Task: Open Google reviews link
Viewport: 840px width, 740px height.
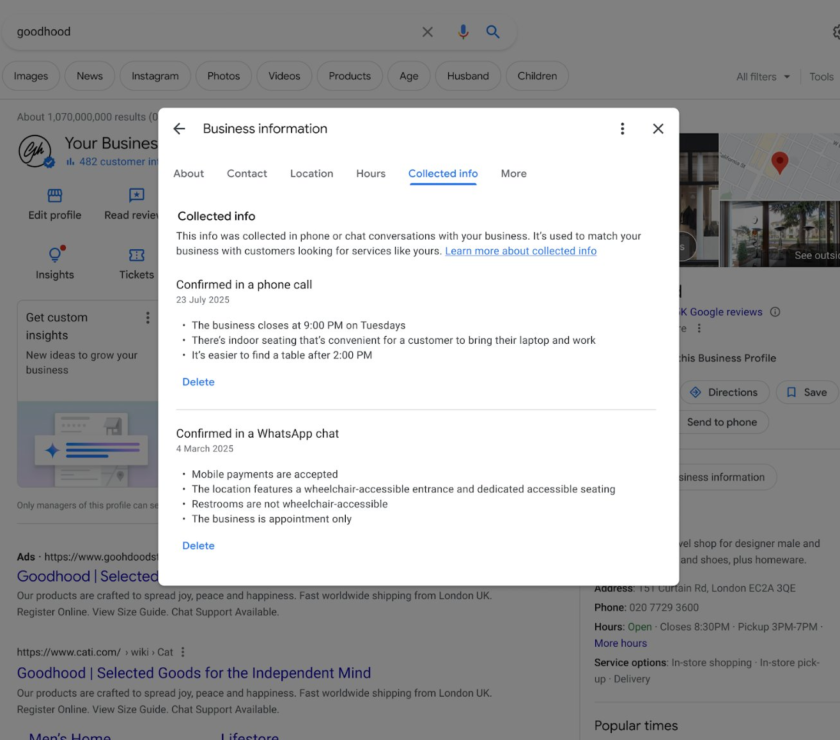Action: (x=721, y=312)
